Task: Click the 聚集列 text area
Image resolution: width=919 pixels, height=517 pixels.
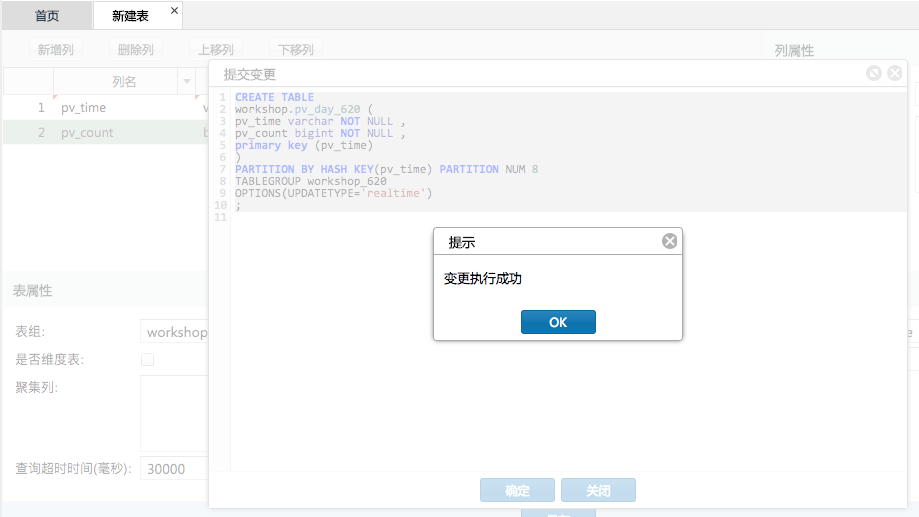Action: [174, 413]
